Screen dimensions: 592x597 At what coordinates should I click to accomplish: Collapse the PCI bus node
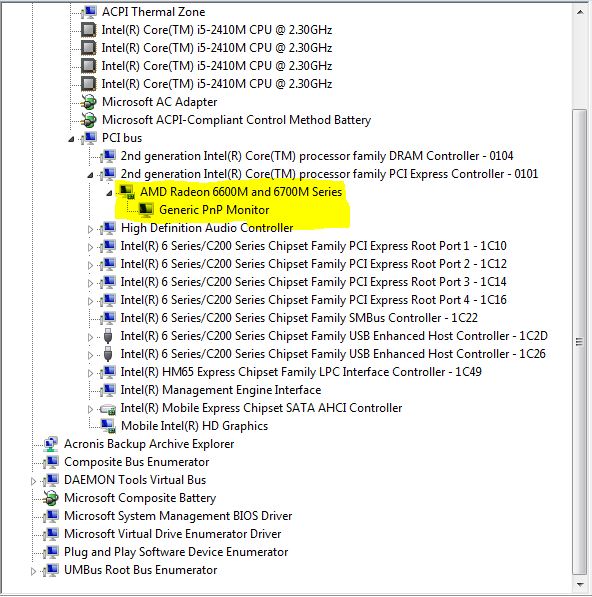click(x=71, y=139)
